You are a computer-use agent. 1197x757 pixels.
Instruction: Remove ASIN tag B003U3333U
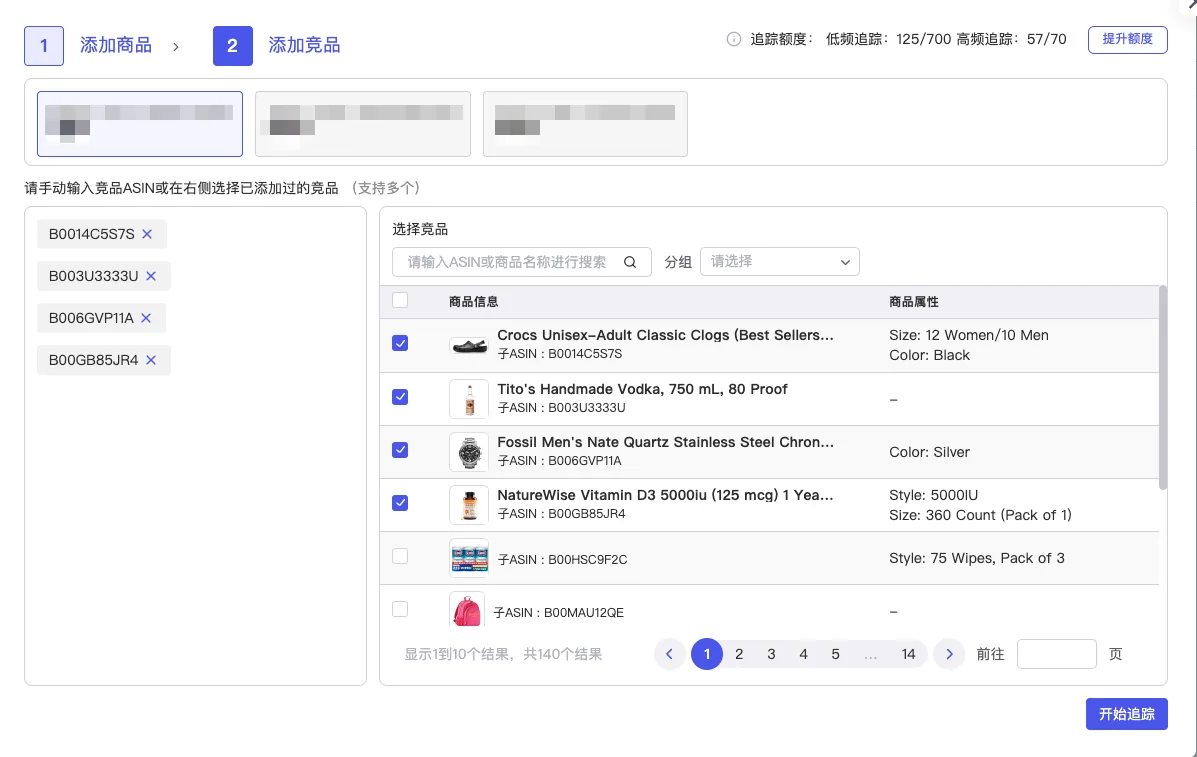151,276
